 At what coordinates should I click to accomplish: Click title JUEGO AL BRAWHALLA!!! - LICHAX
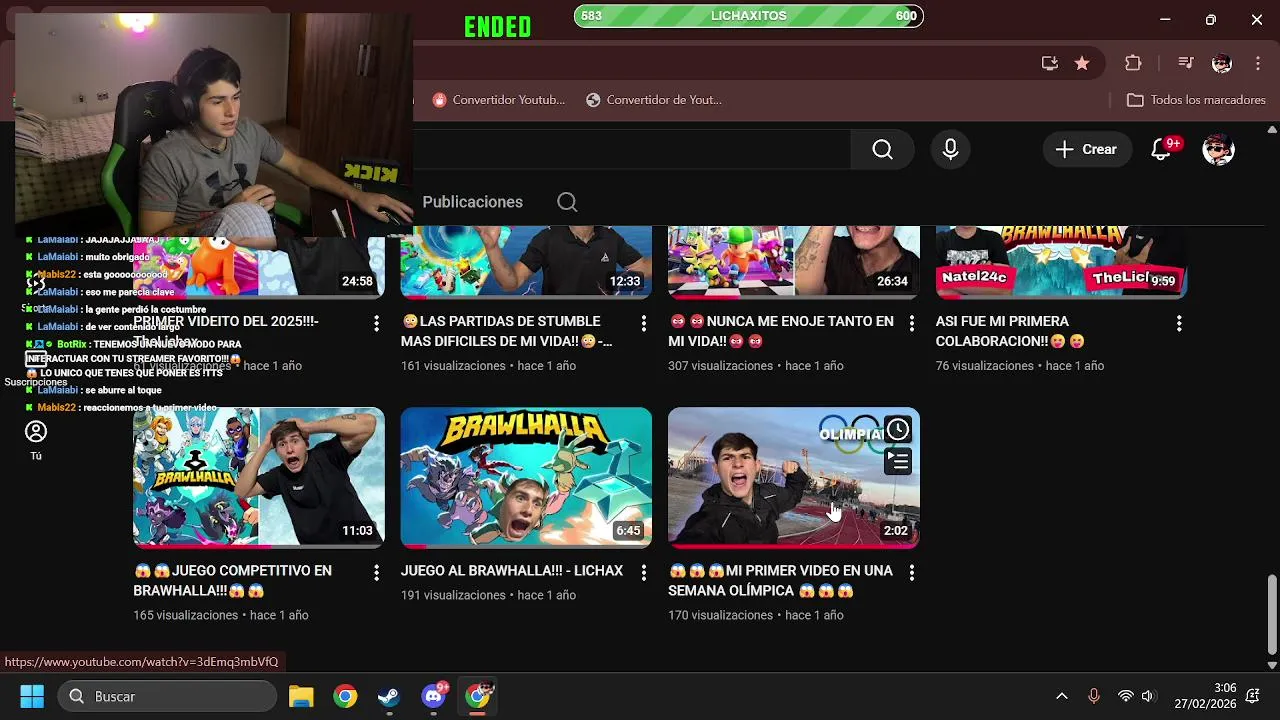tap(512, 571)
